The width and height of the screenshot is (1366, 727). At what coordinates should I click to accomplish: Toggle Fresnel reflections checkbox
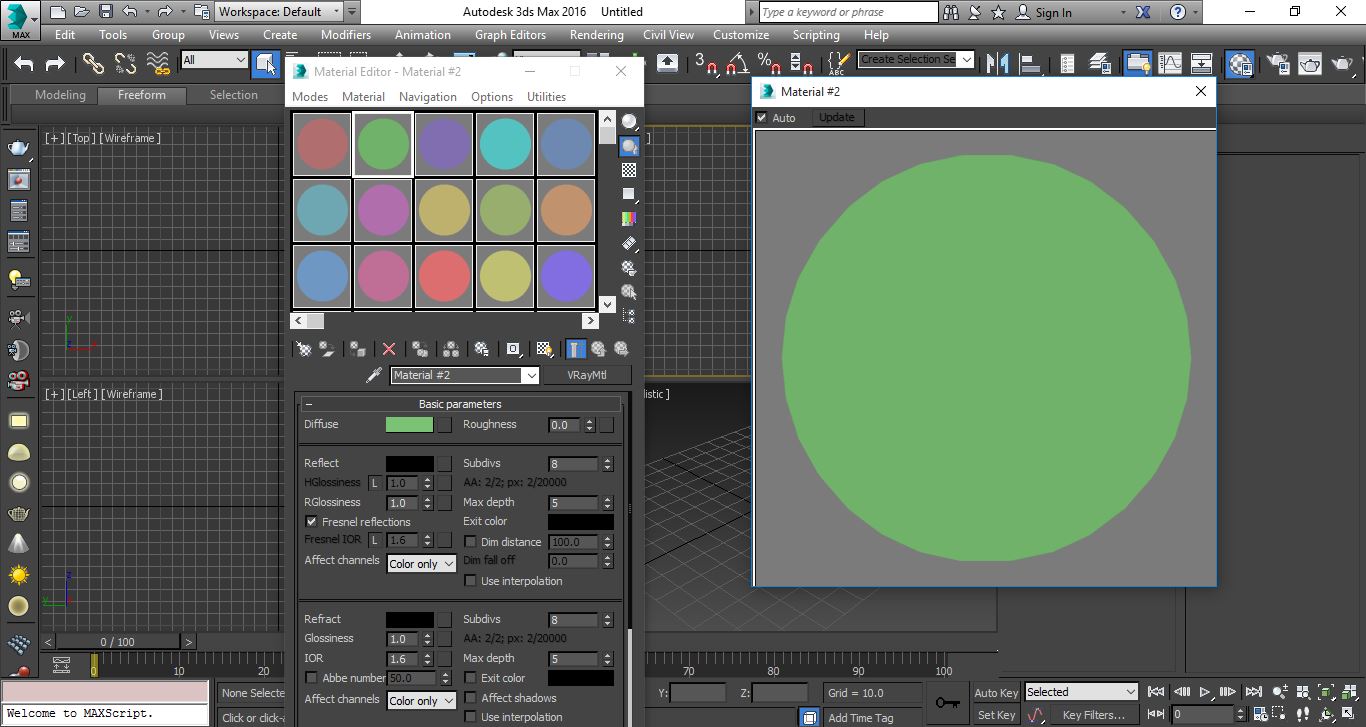click(311, 521)
